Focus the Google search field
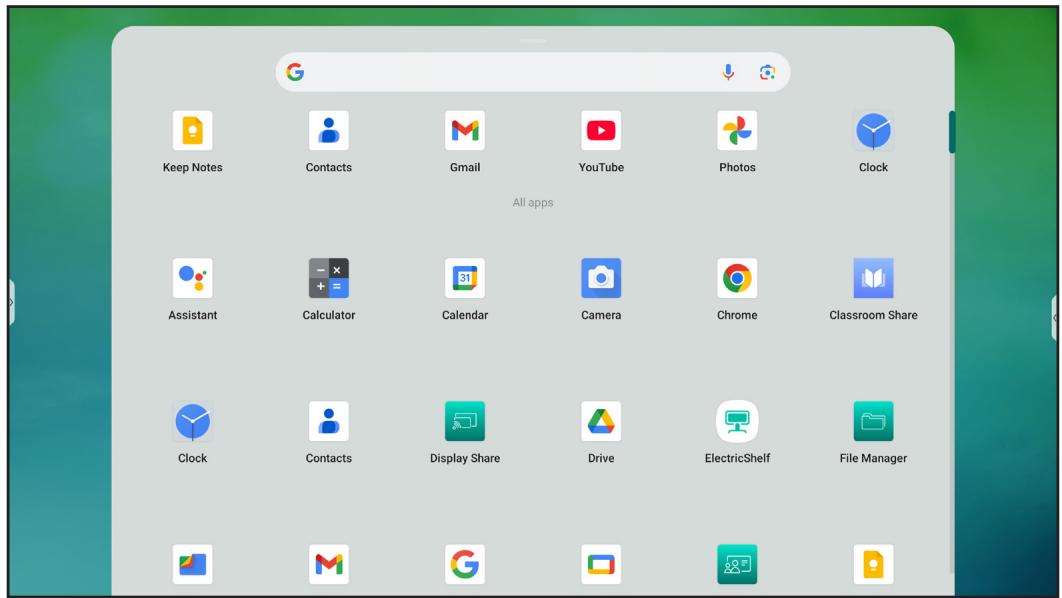1062x598 pixels. click(532, 72)
